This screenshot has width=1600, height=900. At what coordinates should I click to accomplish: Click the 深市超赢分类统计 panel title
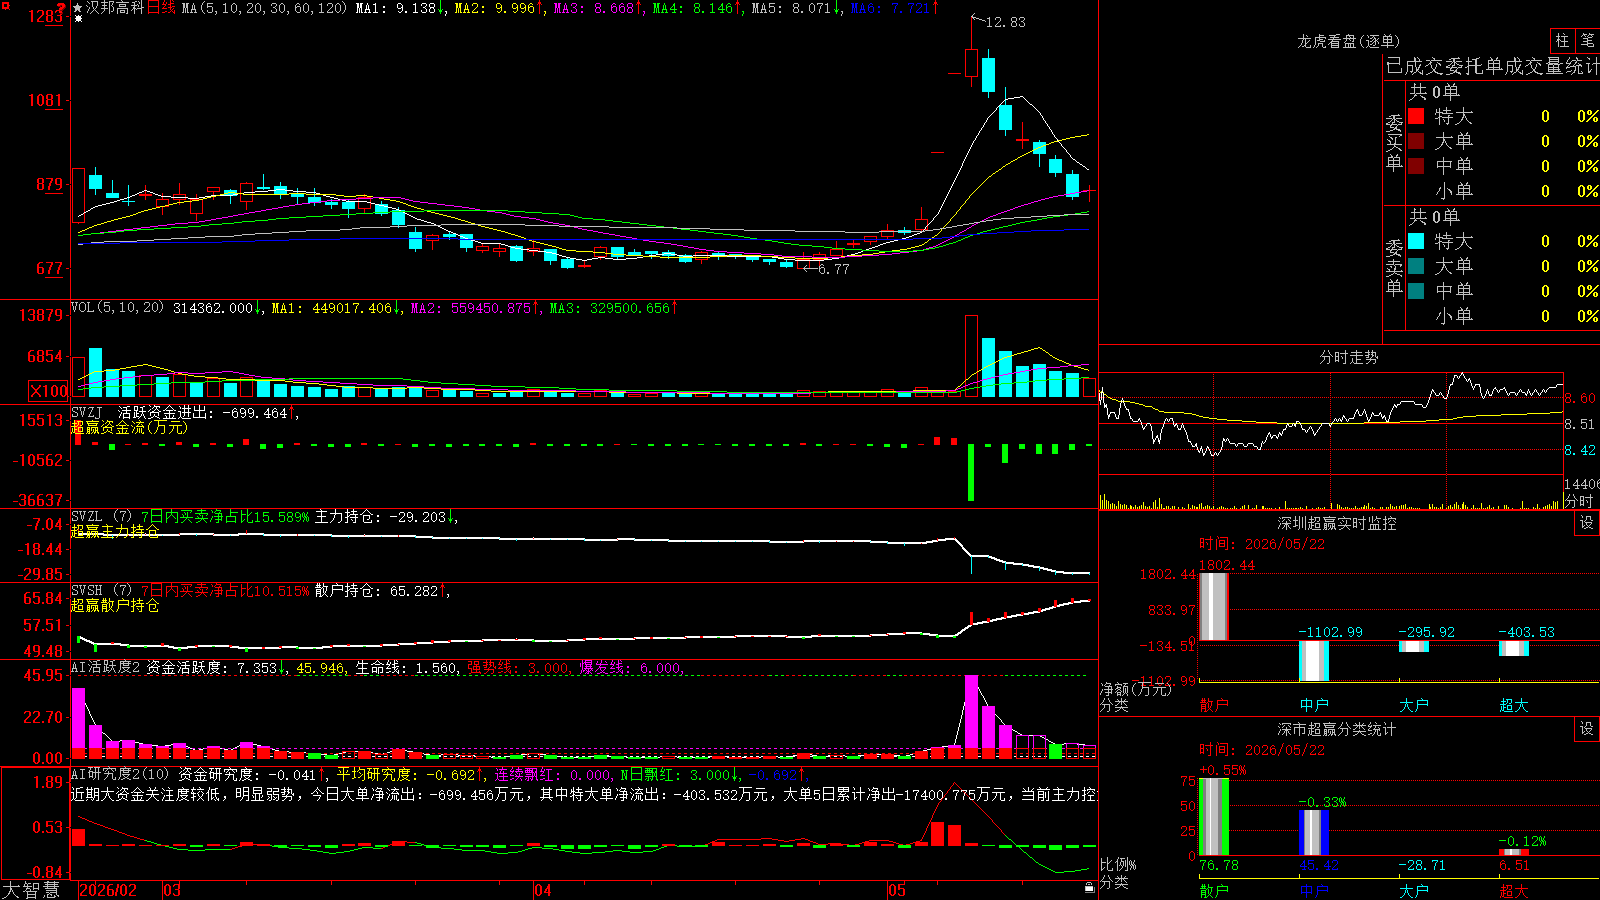(x=1337, y=730)
